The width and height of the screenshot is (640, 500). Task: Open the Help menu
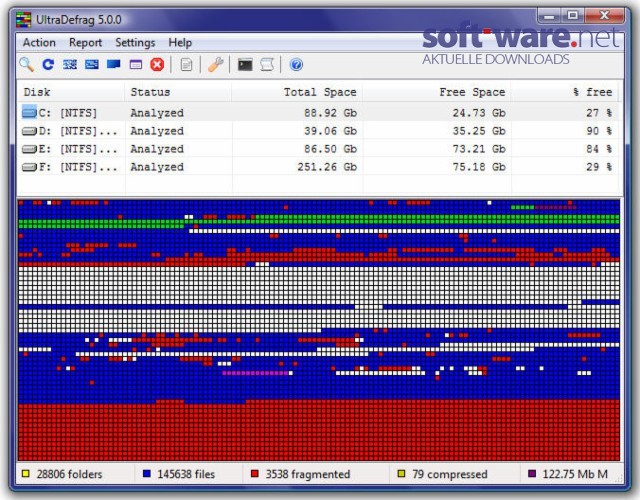point(180,42)
